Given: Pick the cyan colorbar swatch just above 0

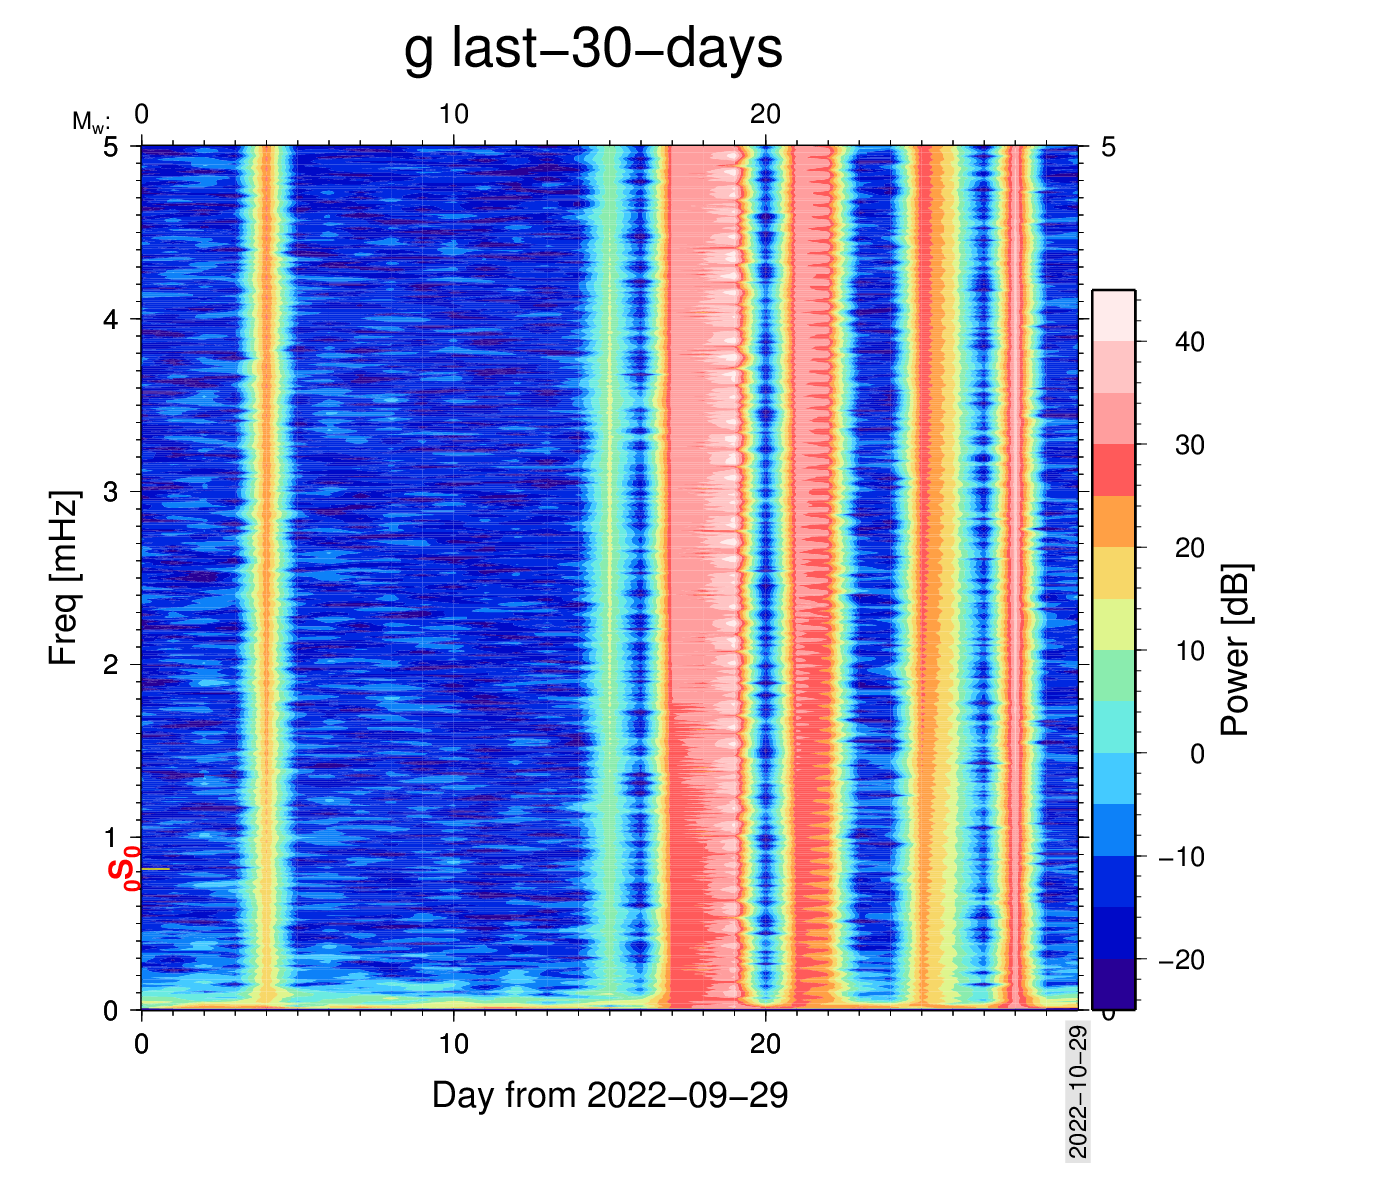Looking at the screenshot, I should pos(1113,727).
